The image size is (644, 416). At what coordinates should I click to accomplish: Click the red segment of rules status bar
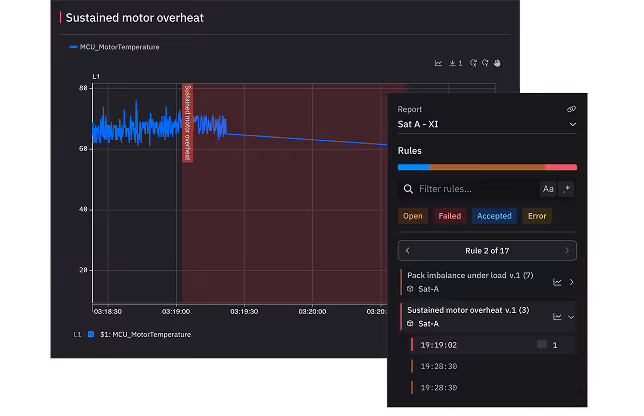coord(561,167)
